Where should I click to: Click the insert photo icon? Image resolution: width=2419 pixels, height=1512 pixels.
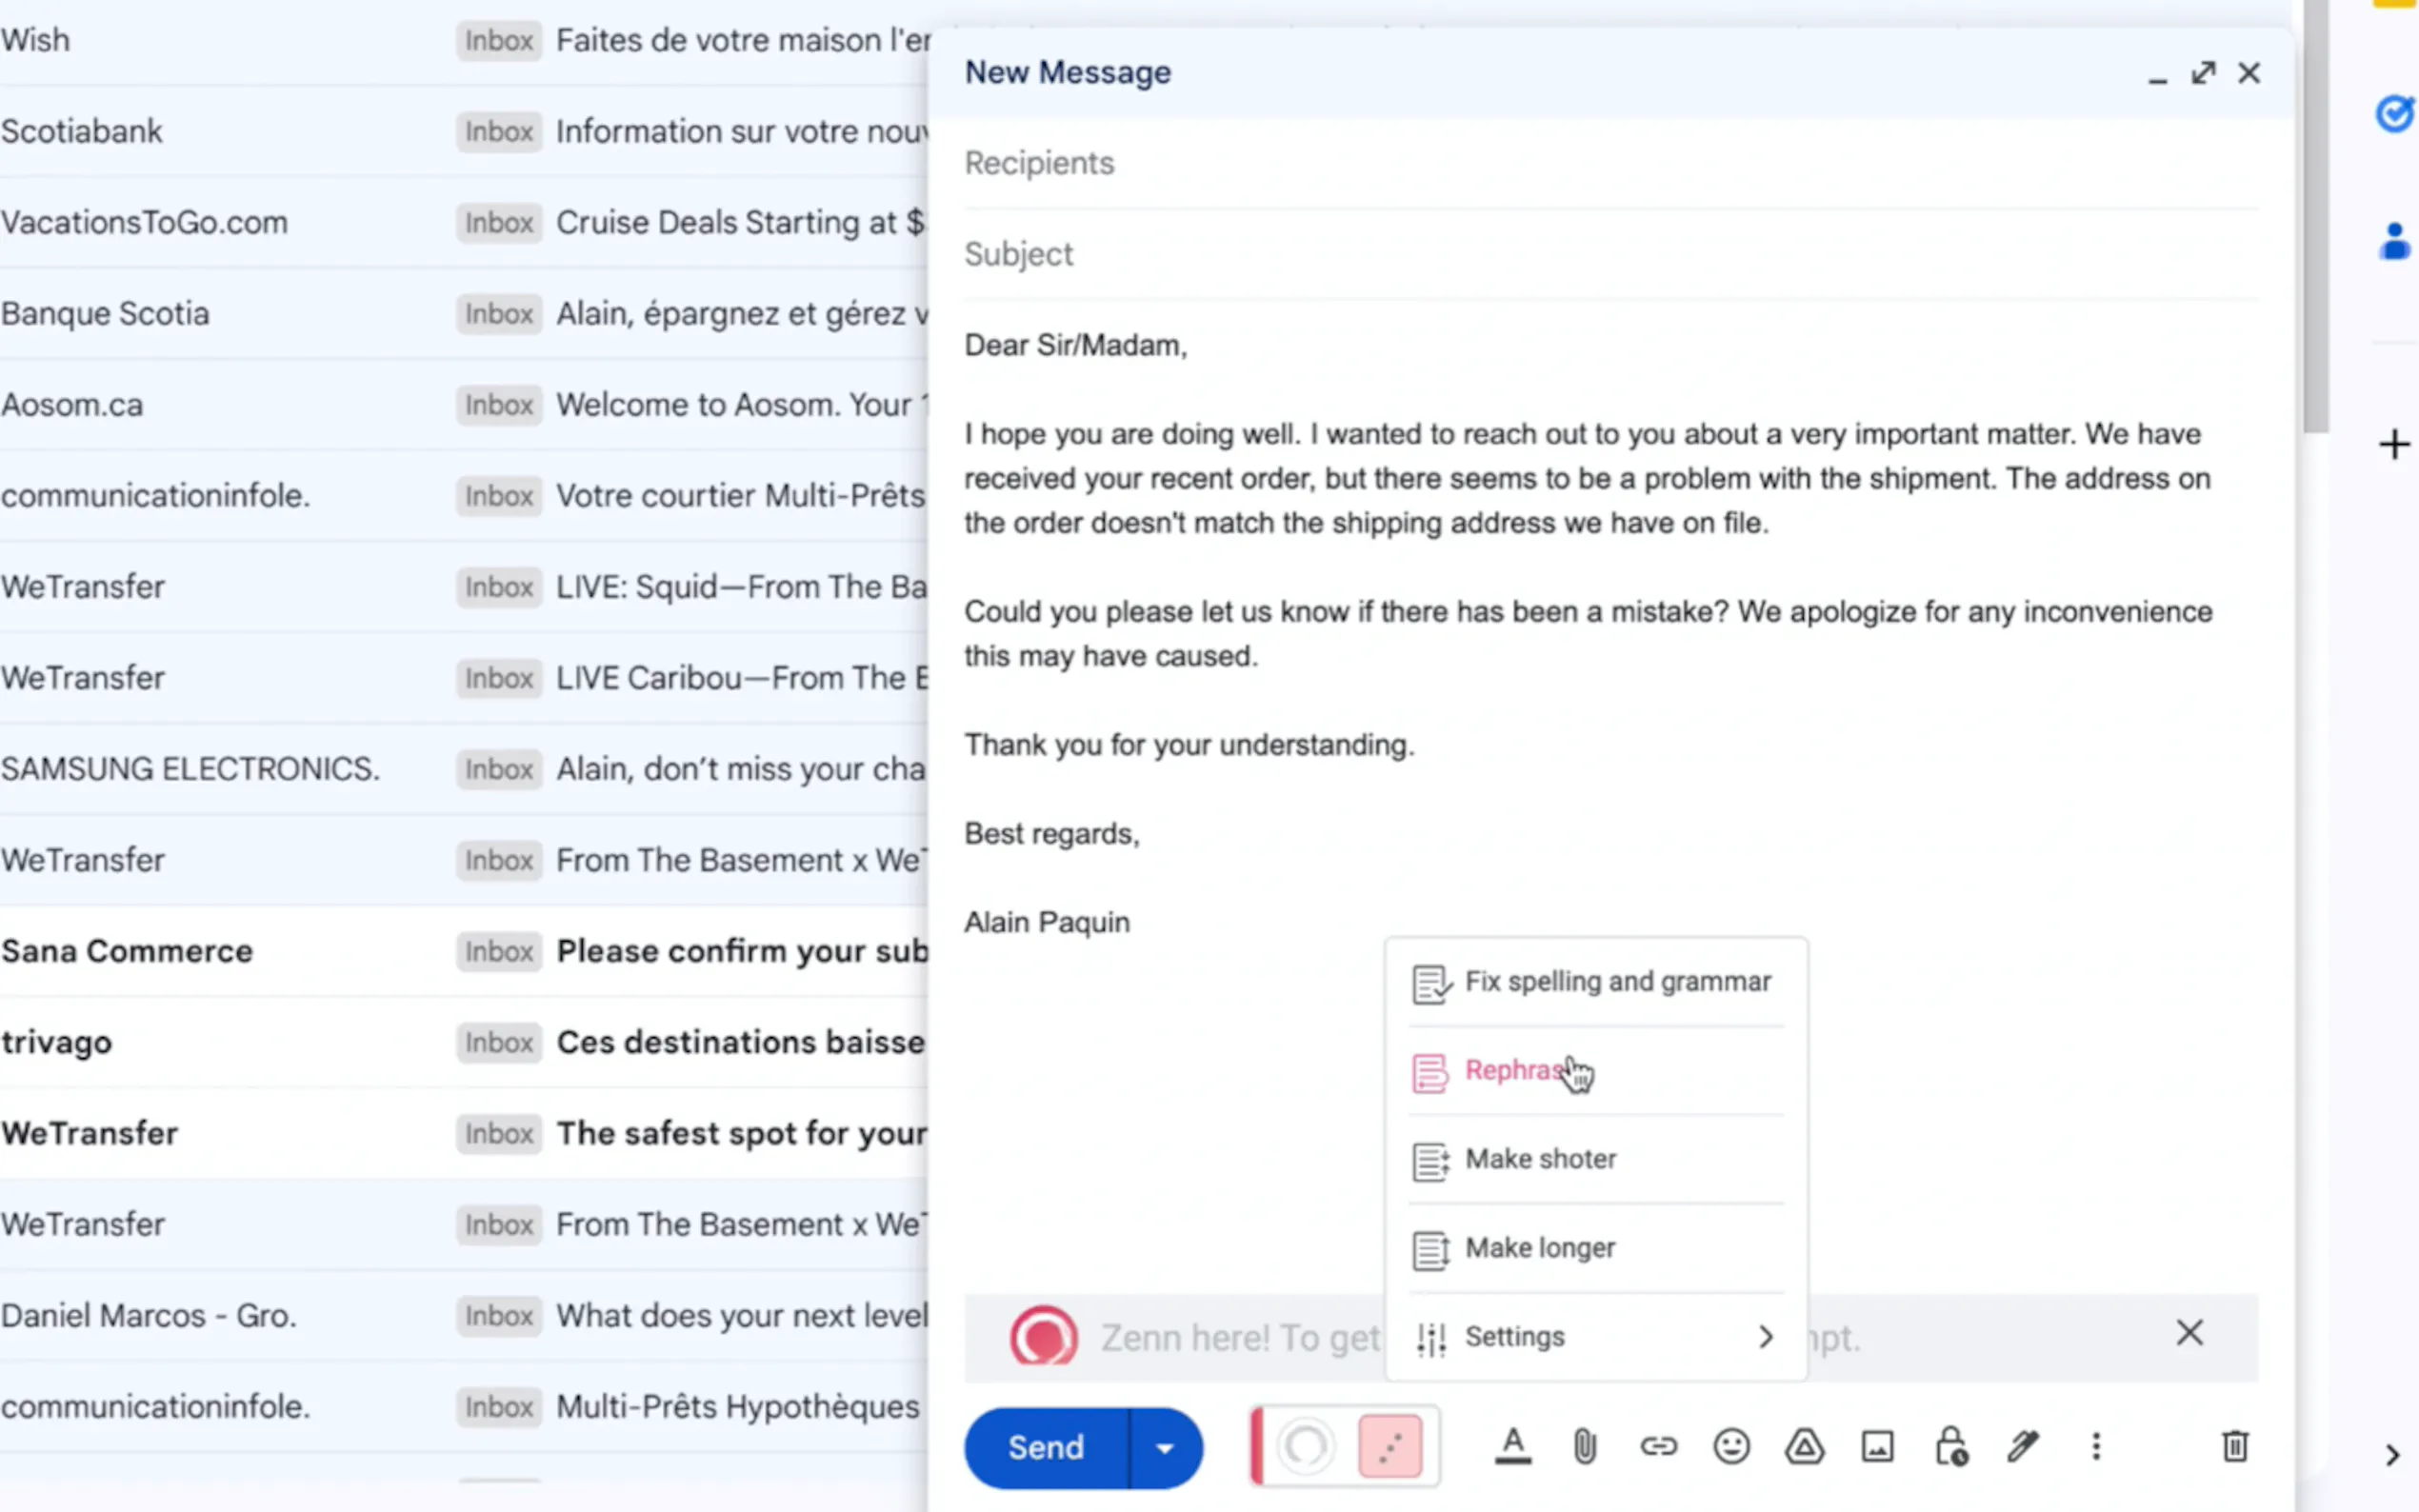1877,1446
